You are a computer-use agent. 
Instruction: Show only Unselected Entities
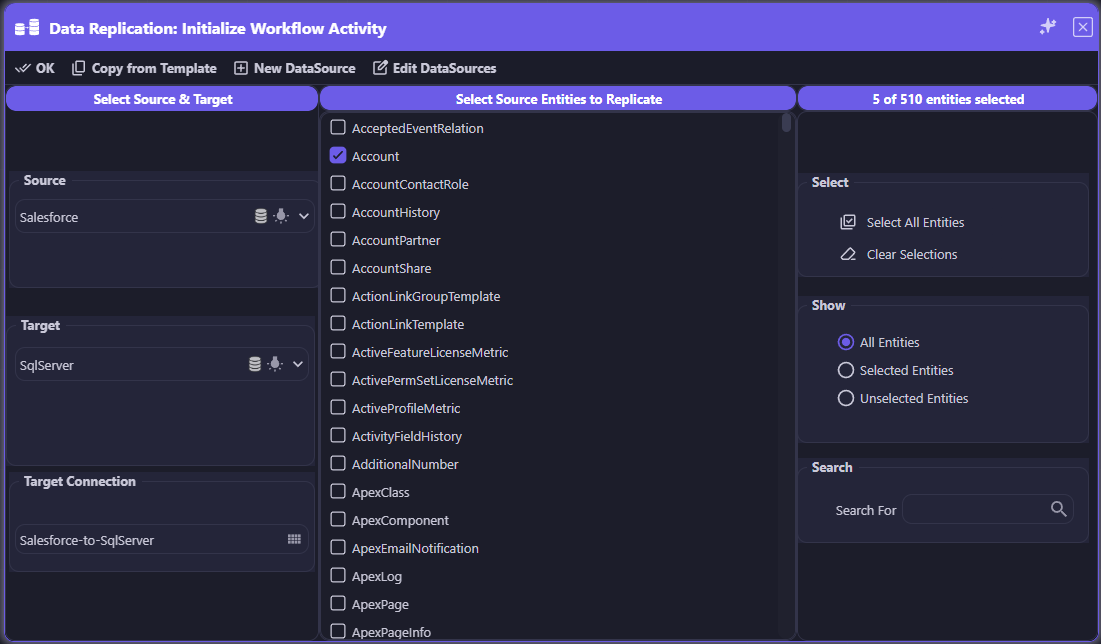coord(846,398)
